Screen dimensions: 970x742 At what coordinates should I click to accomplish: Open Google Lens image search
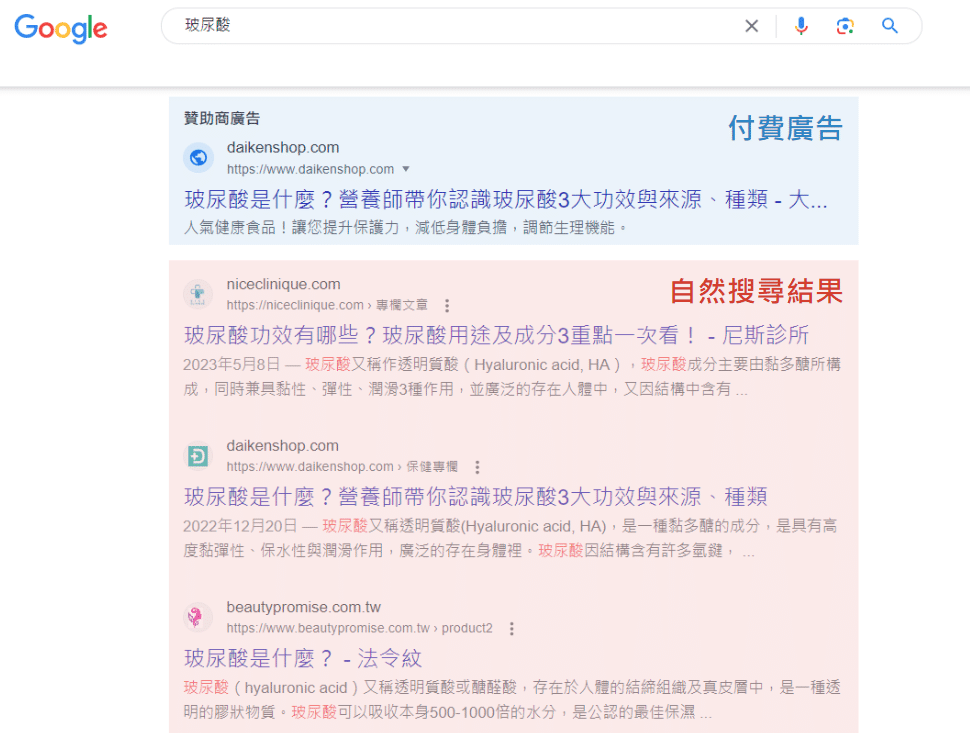point(845,26)
